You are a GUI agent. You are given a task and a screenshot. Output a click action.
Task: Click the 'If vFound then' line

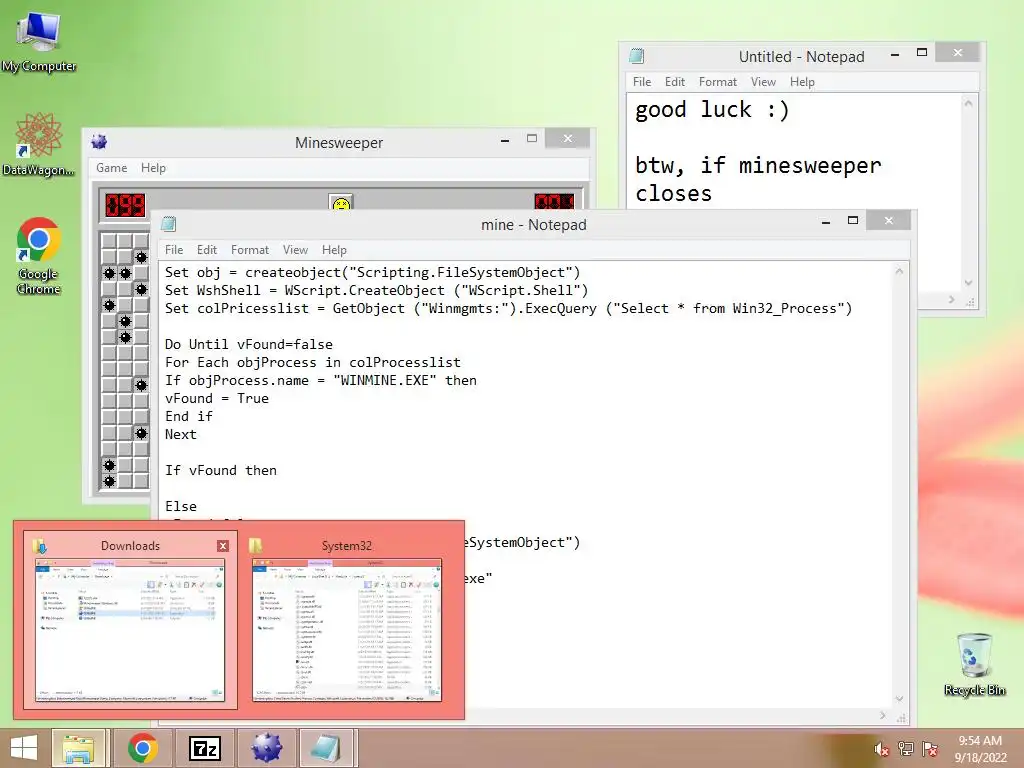pos(221,470)
